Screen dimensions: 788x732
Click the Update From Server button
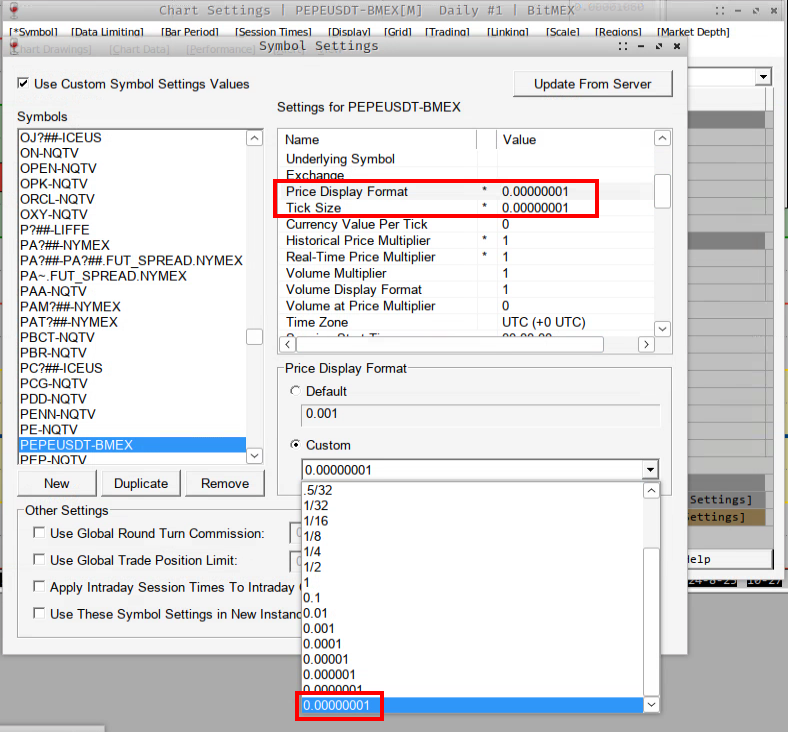coord(593,84)
